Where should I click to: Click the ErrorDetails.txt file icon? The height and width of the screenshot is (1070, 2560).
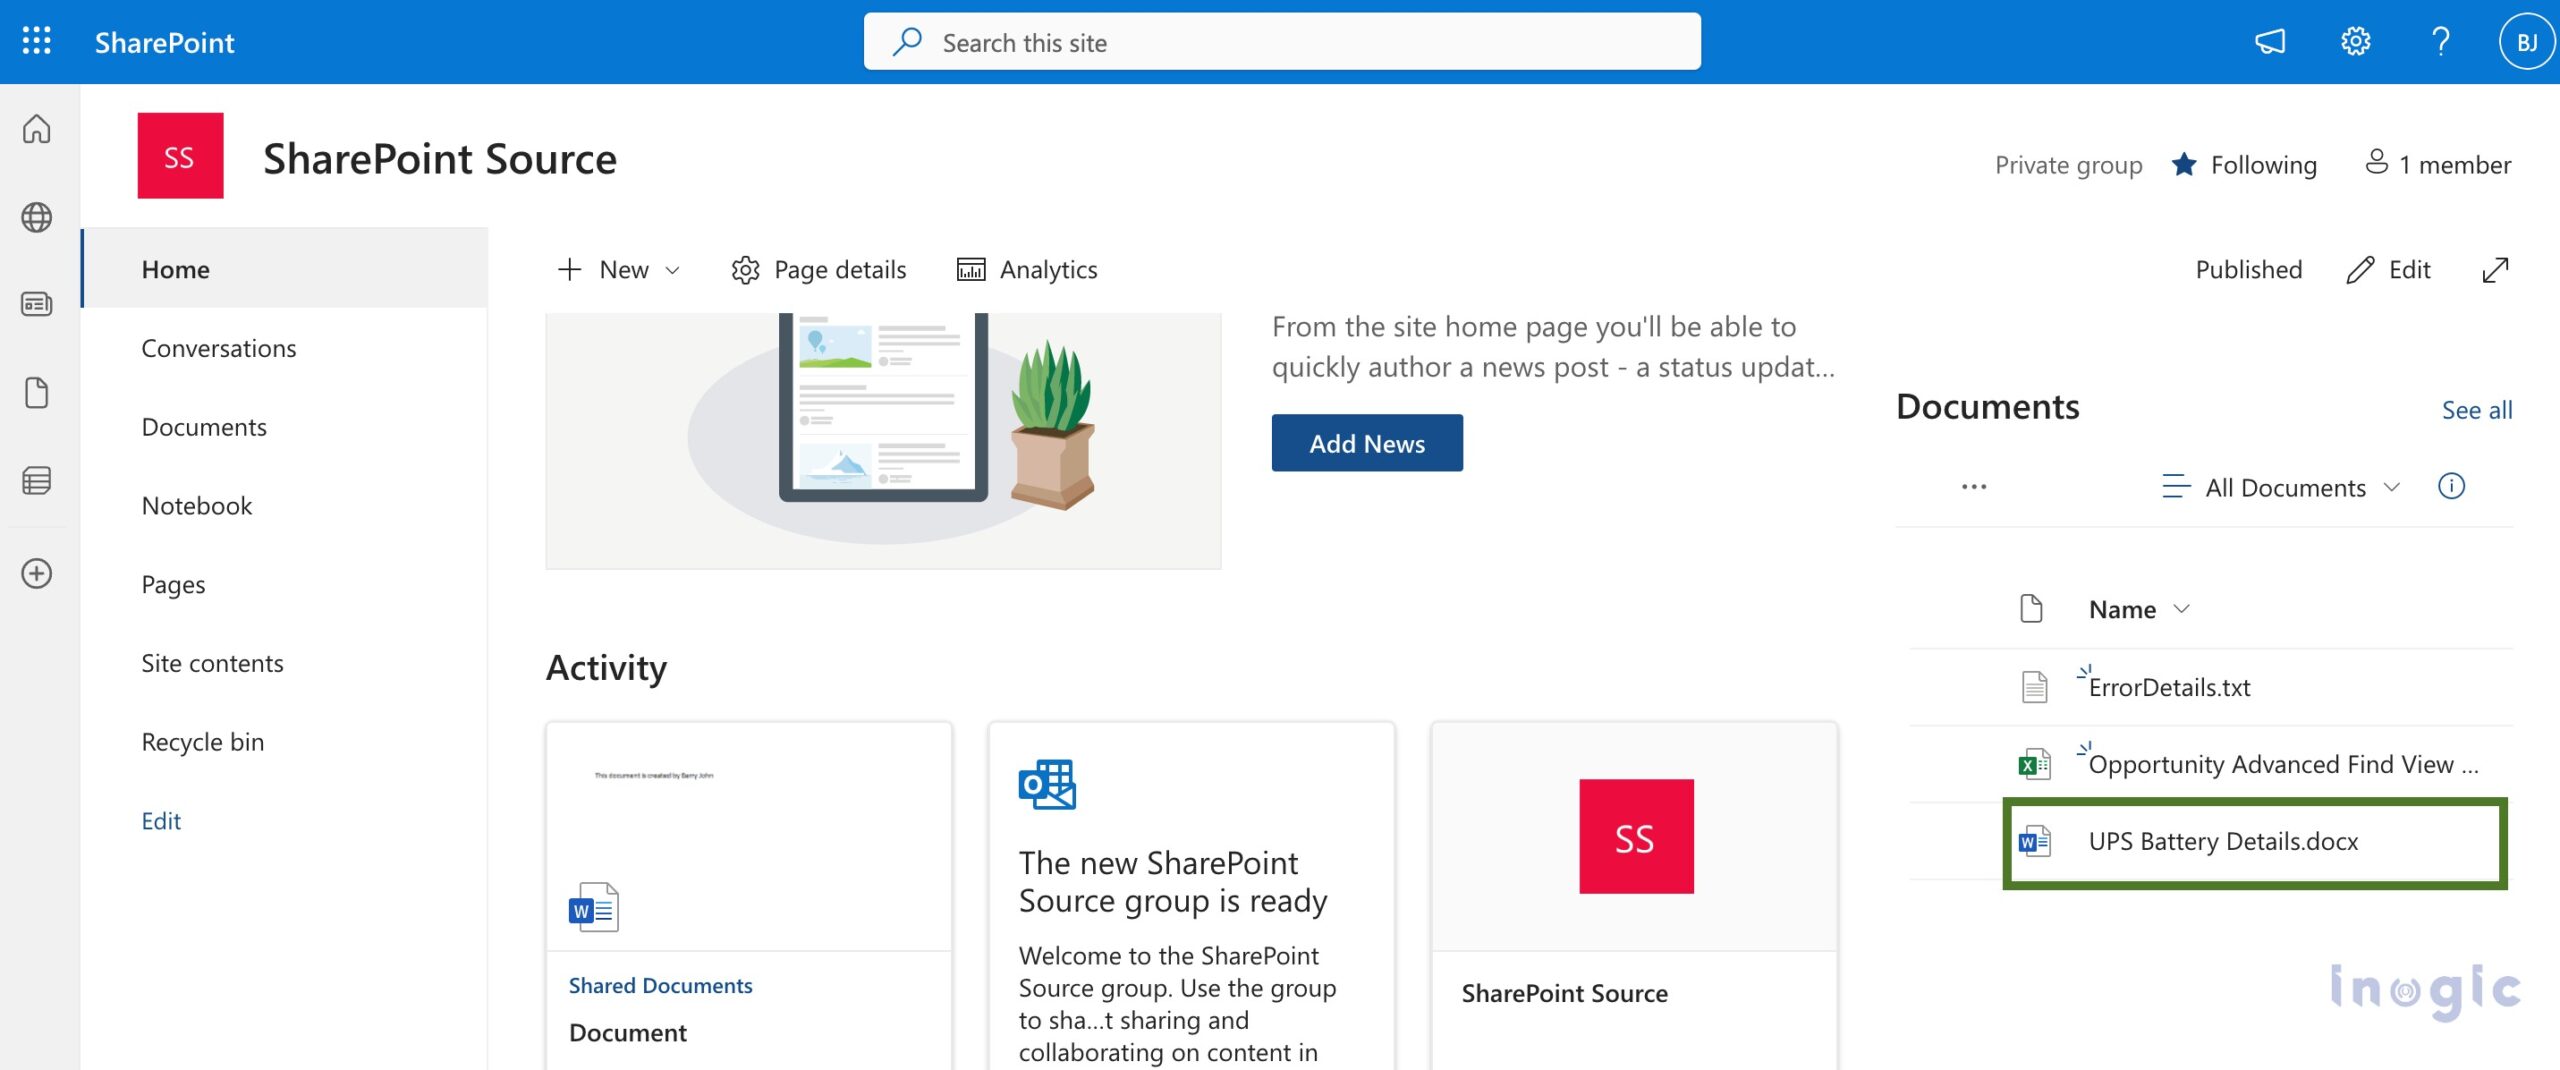[x=2034, y=687]
